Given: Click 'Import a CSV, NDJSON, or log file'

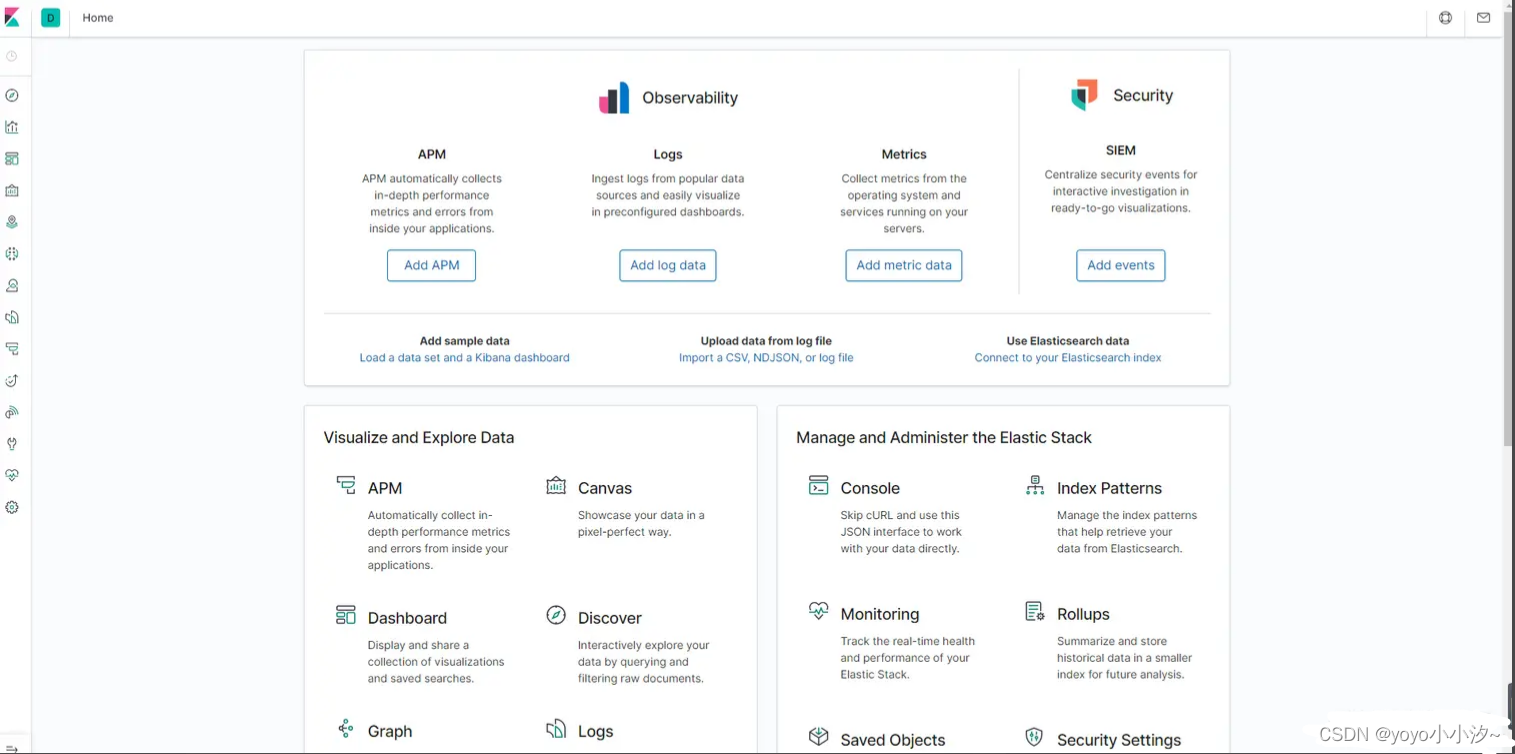Looking at the screenshot, I should coord(766,358).
